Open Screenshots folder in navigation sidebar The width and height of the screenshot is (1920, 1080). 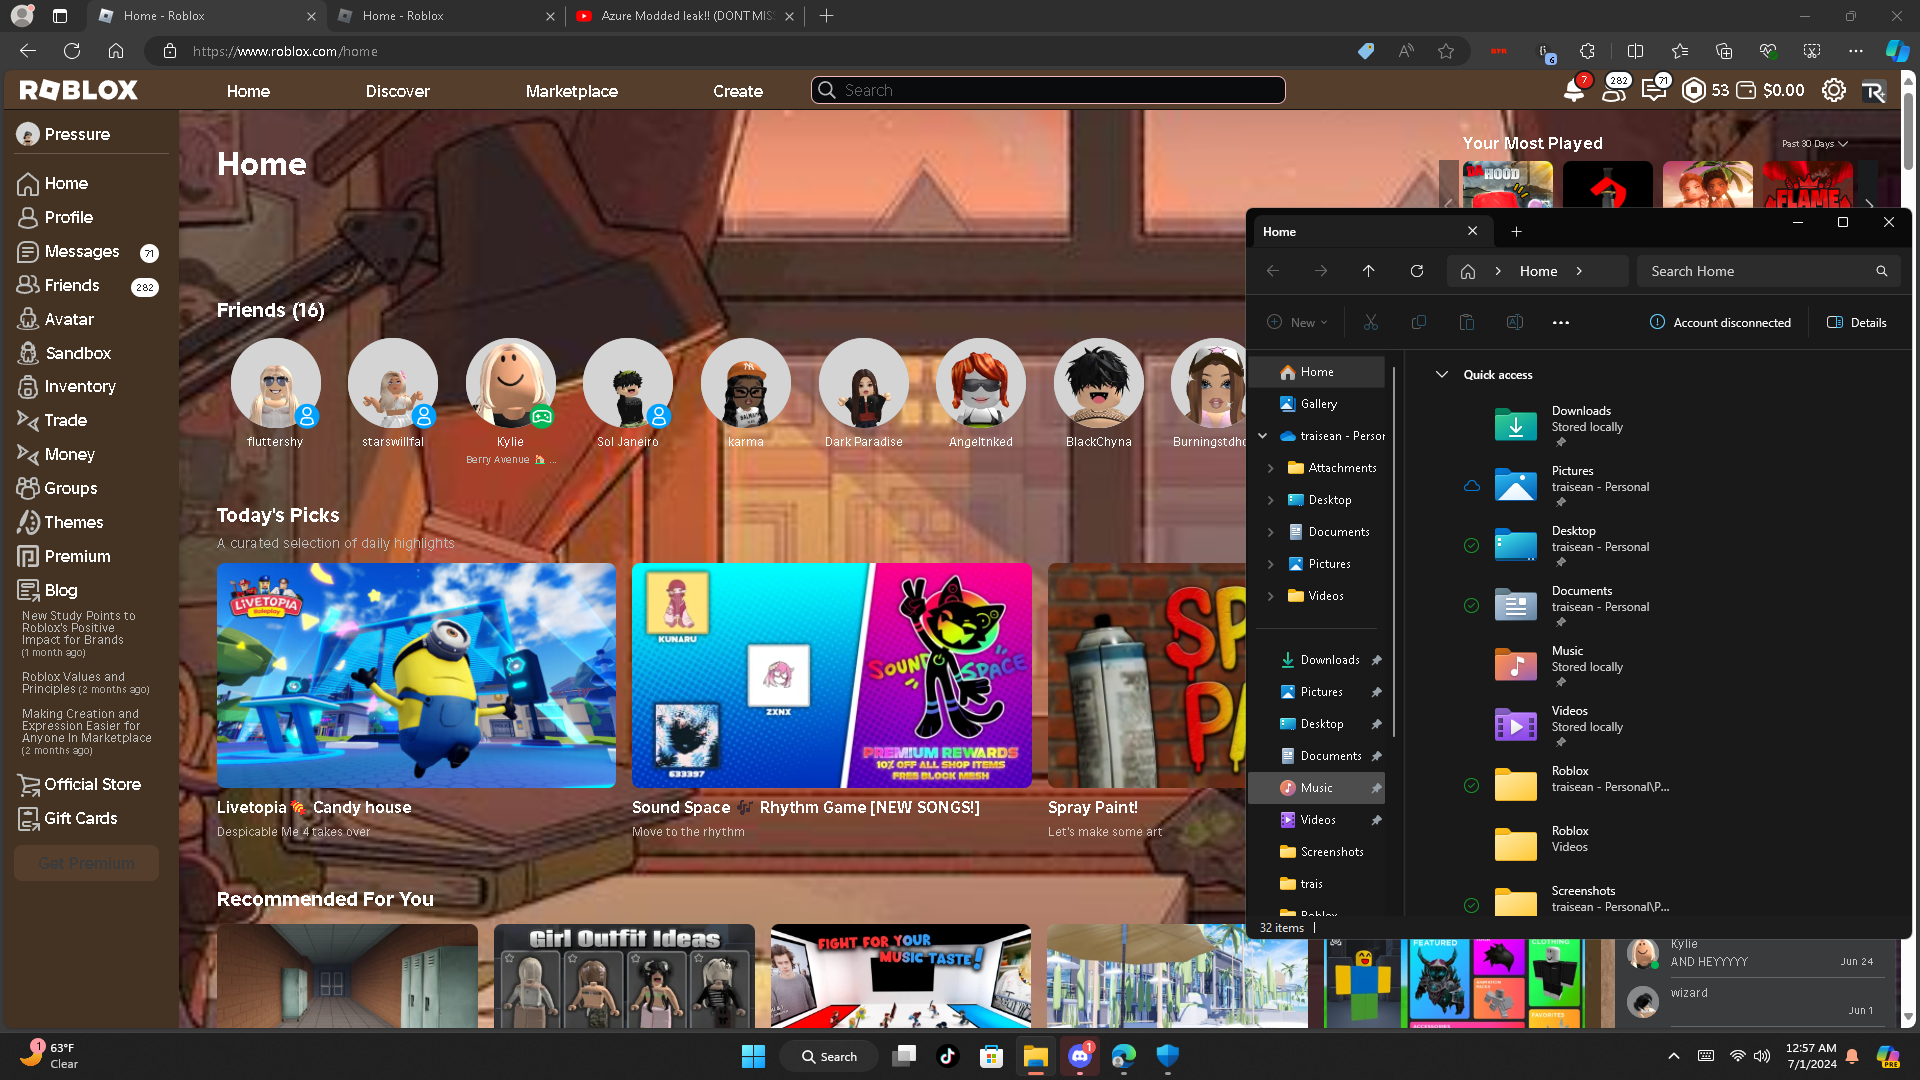pos(1317,852)
